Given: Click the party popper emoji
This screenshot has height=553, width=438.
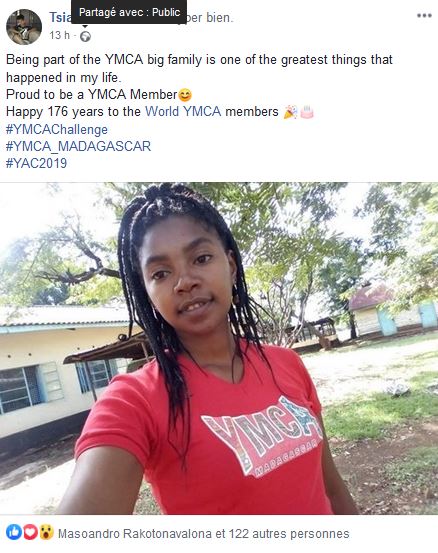Looking at the screenshot, I should (x=290, y=112).
